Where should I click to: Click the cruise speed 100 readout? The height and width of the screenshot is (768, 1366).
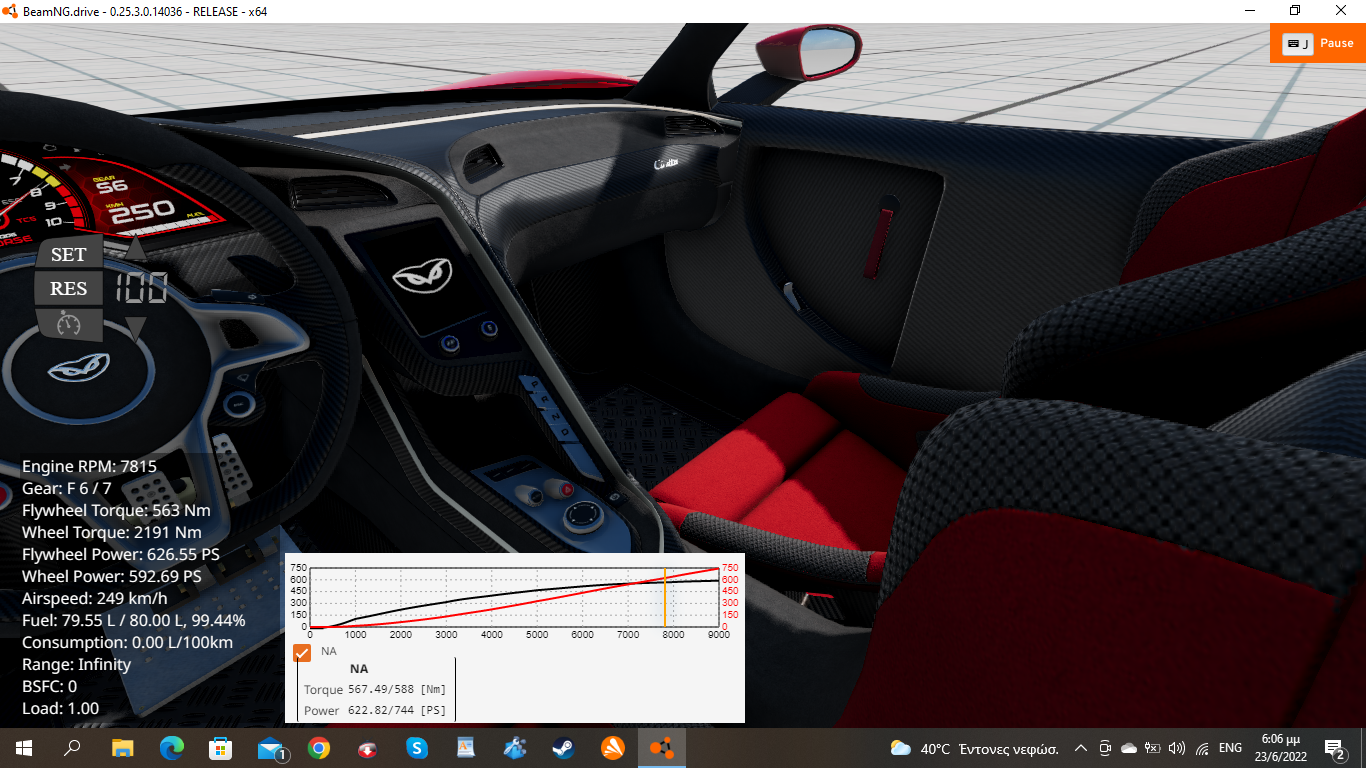point(141,289)
